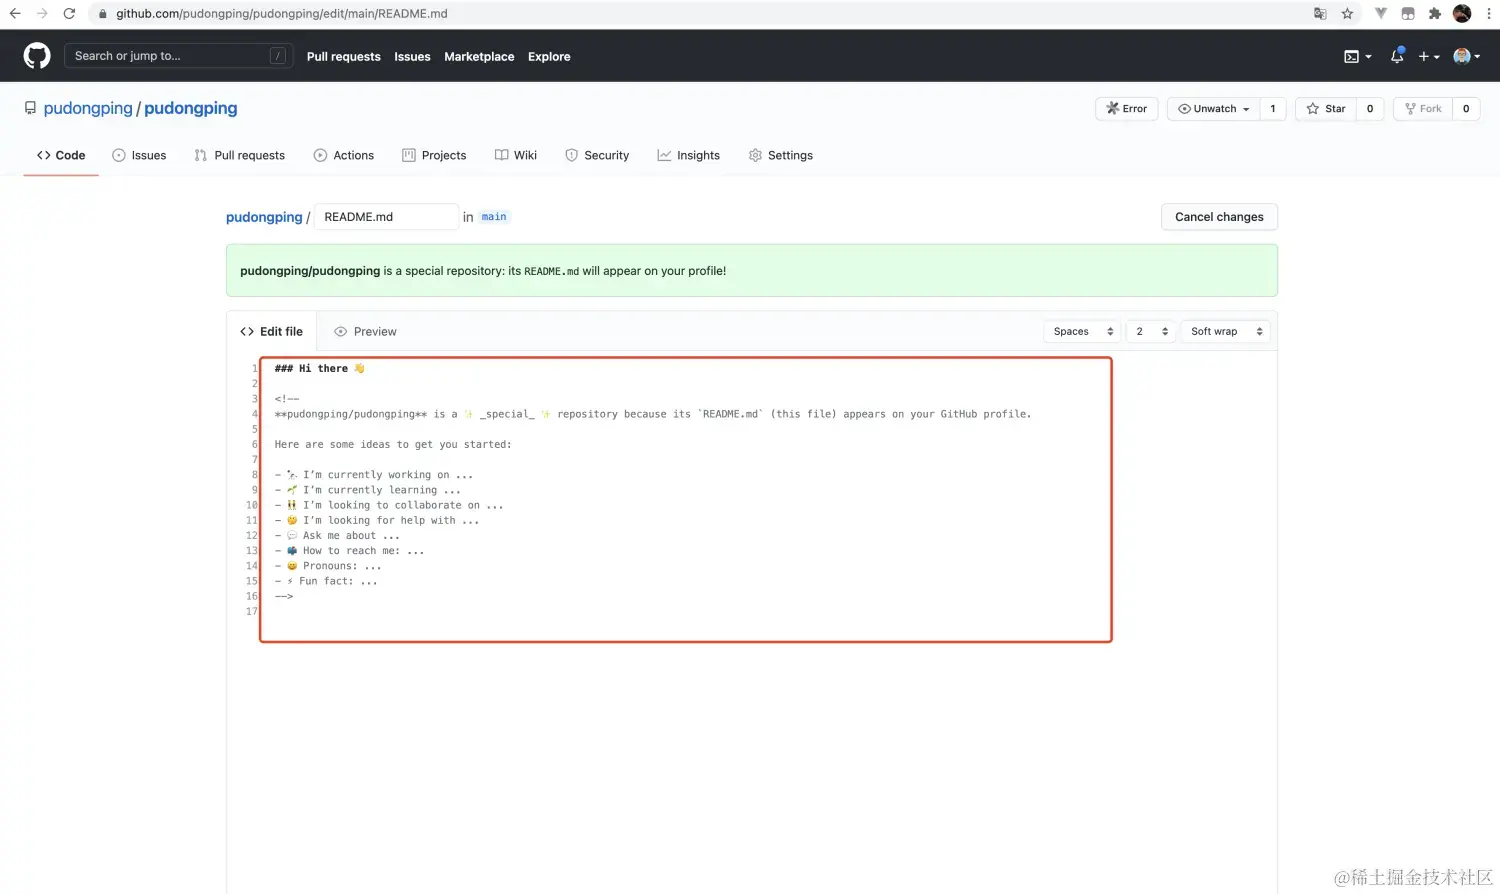Click the Google Translate icon in the address bar

click(x=1320, y=14)
